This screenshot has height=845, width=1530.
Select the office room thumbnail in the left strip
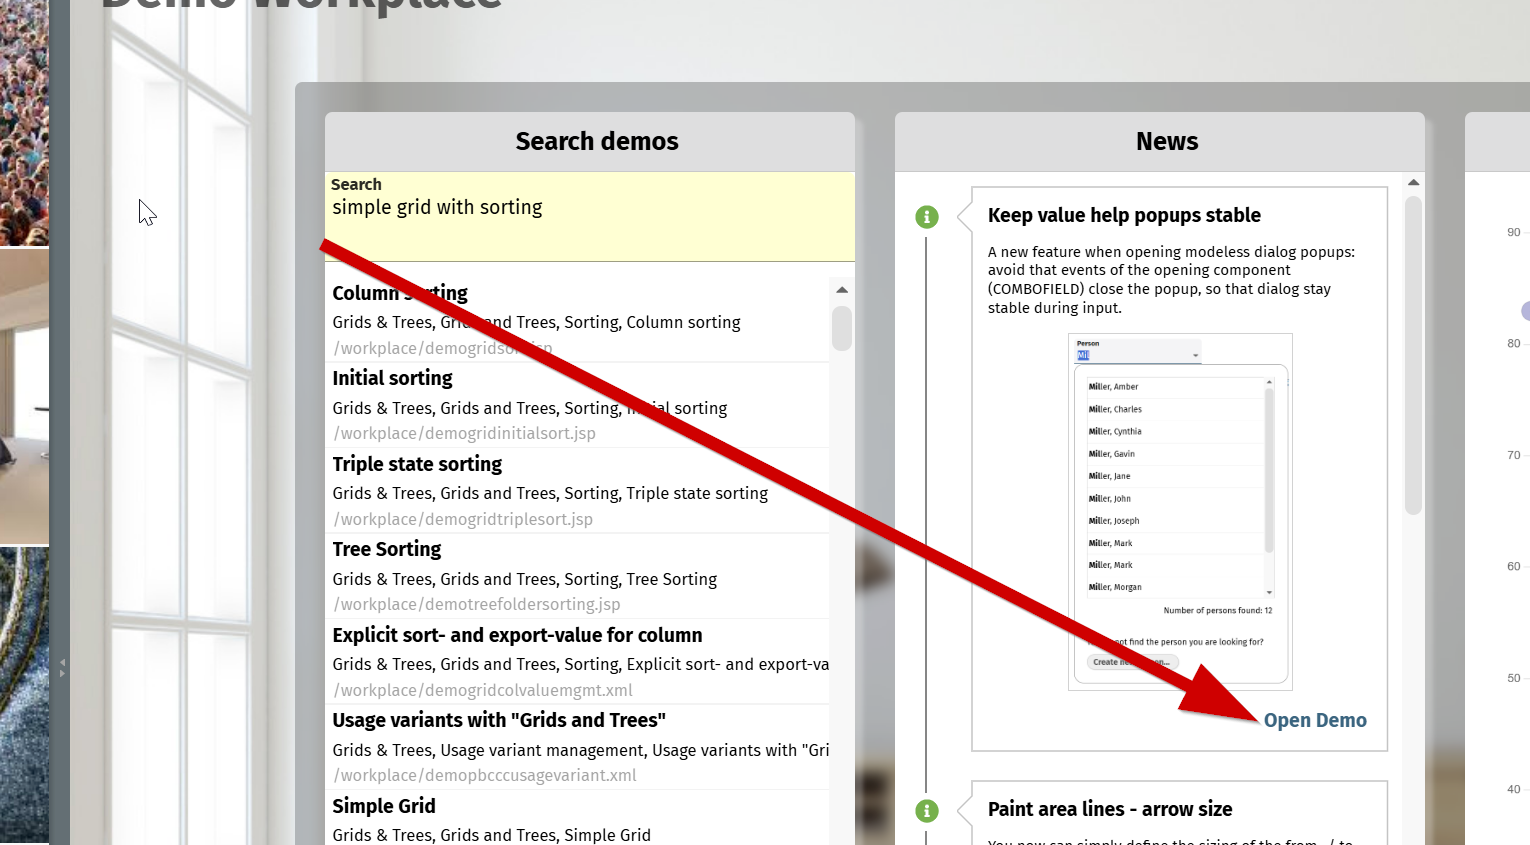(24, 395)
